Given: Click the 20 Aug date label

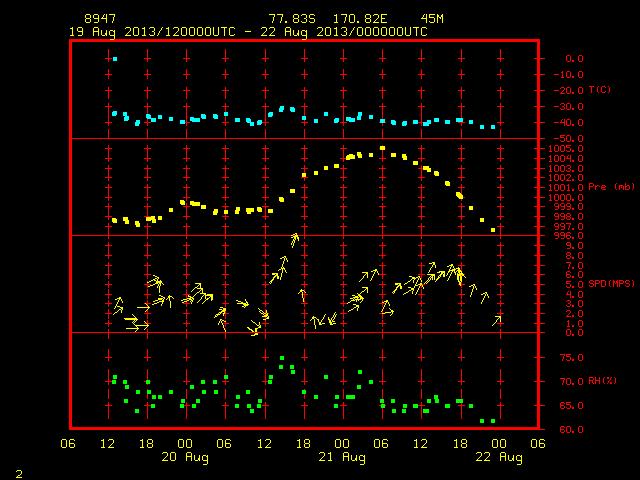Looking at the screenshot, I should pyautogui.click(x=185, y=457).
